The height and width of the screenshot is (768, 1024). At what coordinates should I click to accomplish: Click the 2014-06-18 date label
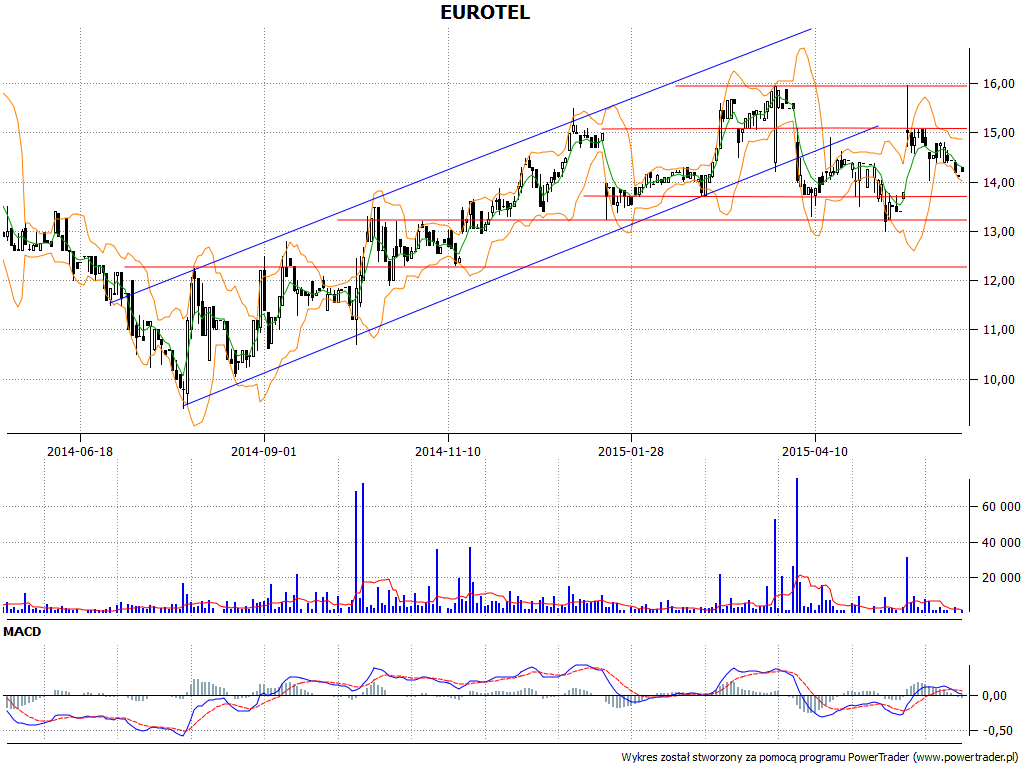pyautogui.click(x=80, y=451)
